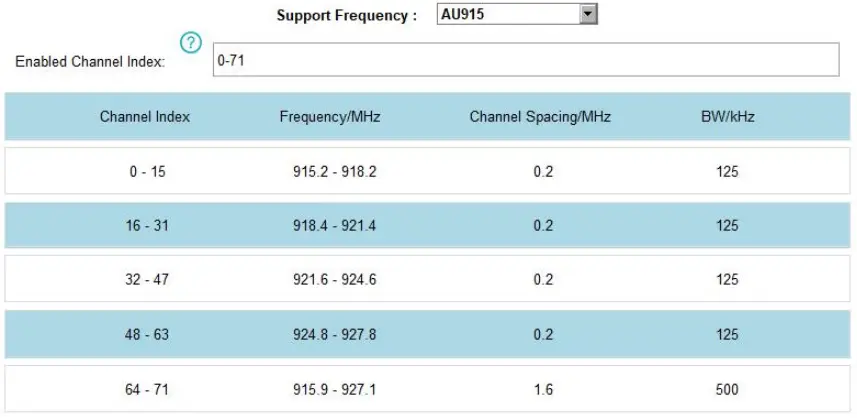The image size is (857, 418).
Task: Click the 915.9 - 927.1 frequency cell
Action: pos(335,389)
